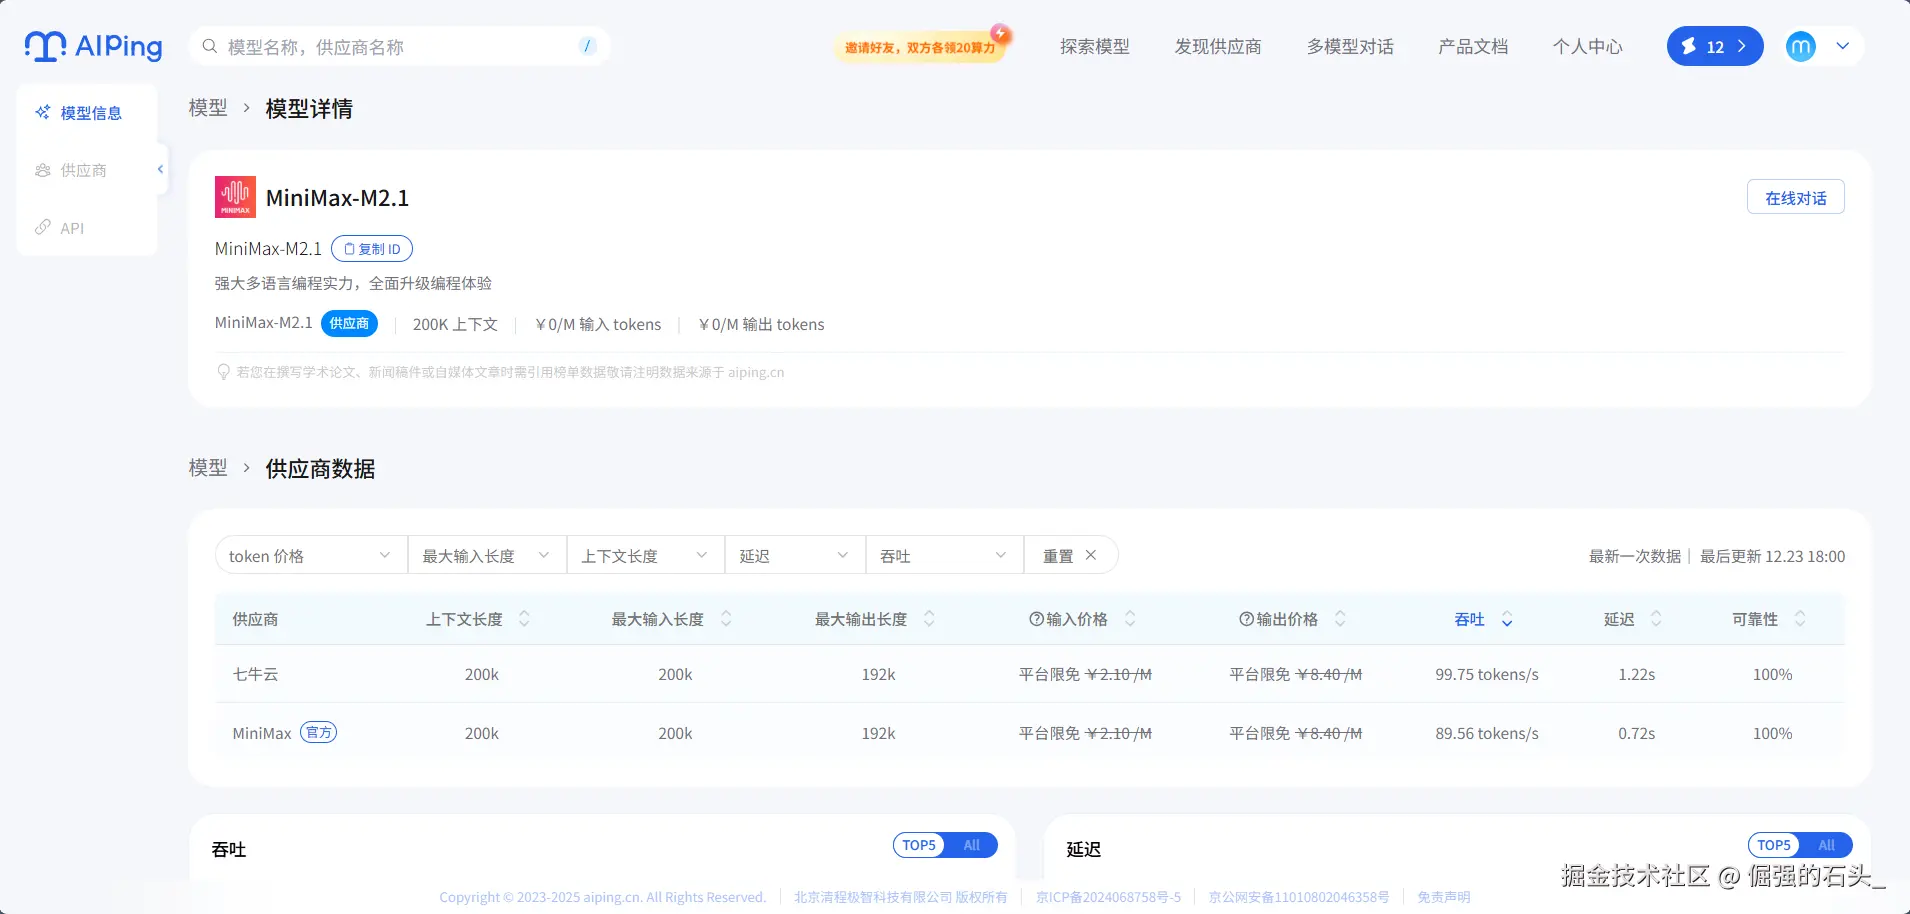Click the lightbulb citation hint icon
The height and width of the screenshot is (914, 1910).
coord(224,372)
